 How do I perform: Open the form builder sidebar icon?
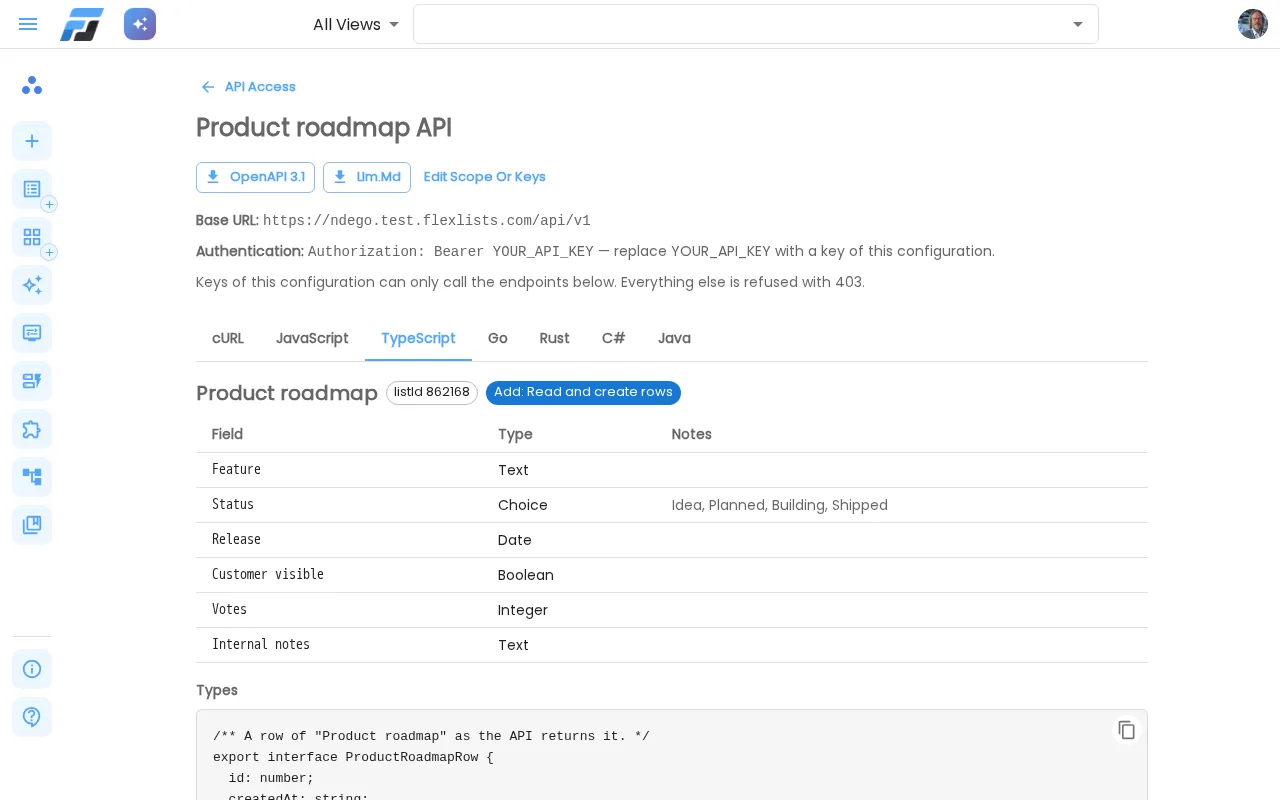click(32, 381)
